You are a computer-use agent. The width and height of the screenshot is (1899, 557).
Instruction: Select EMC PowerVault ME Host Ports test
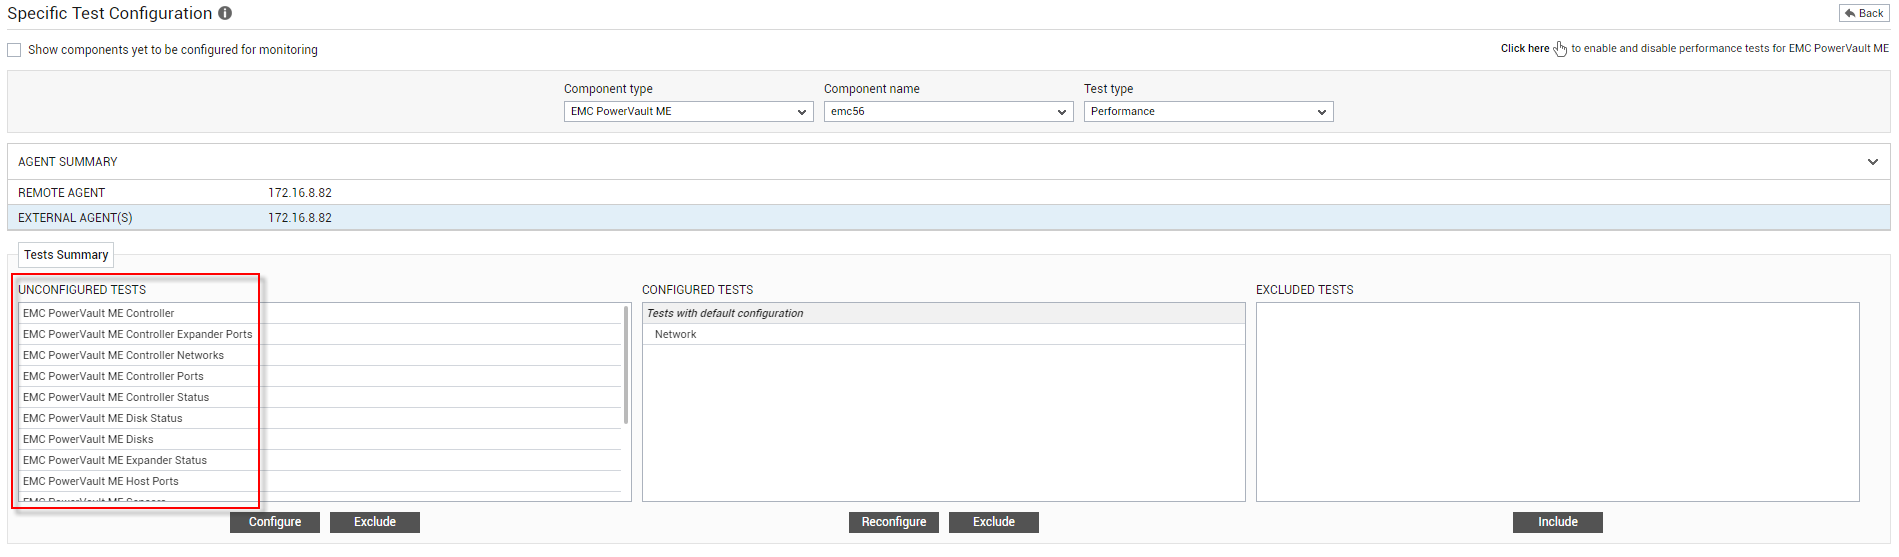[320, 481]
